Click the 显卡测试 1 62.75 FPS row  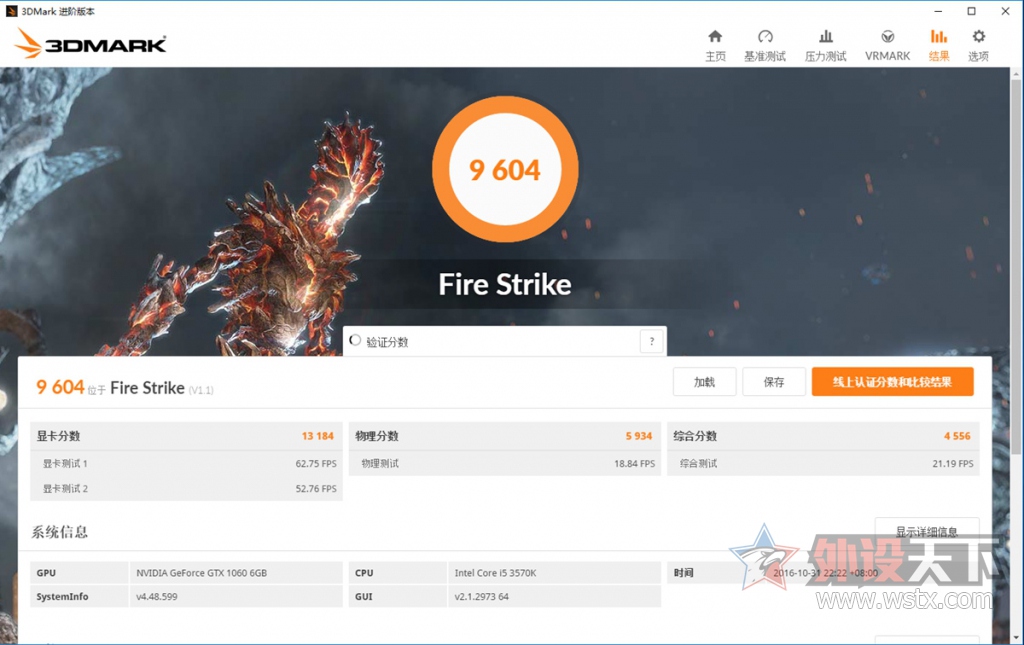point(186,464)
